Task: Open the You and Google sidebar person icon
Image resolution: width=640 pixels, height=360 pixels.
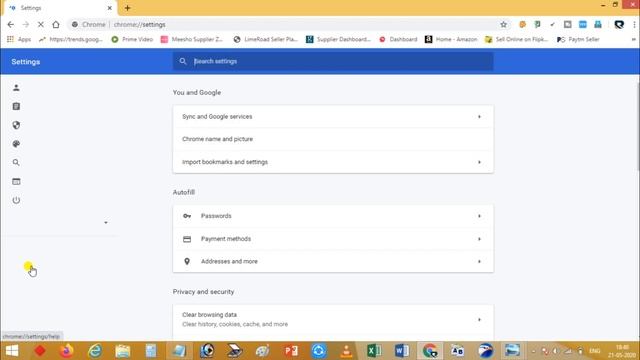Action: pos(16,88)
